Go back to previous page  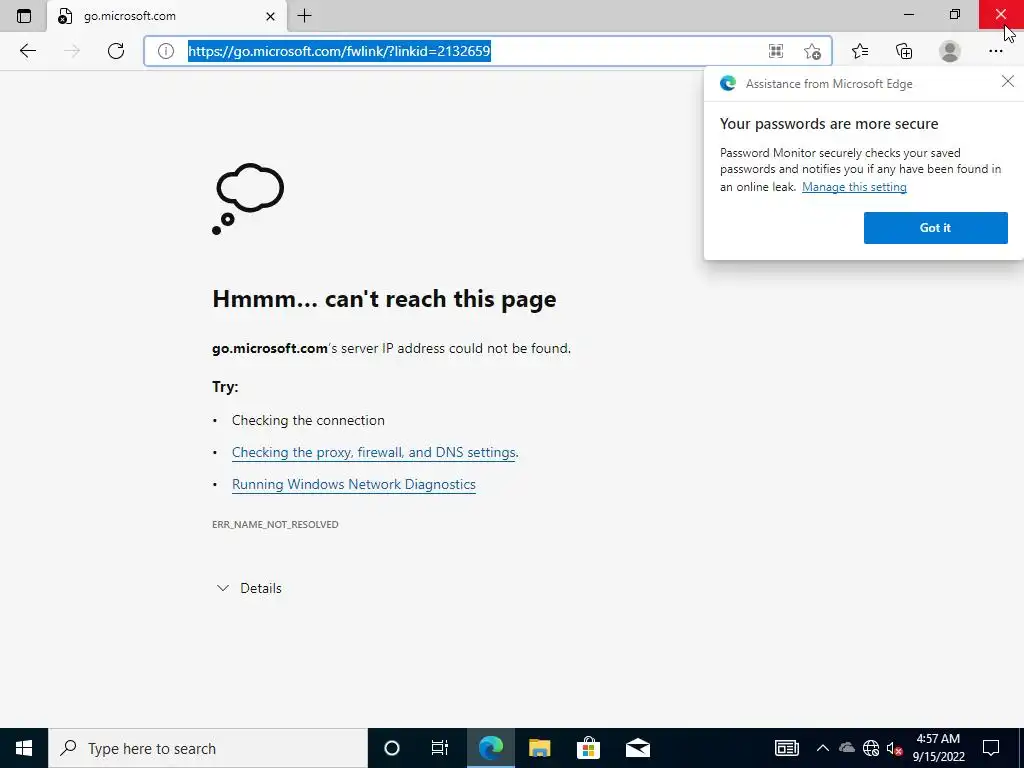27,51
